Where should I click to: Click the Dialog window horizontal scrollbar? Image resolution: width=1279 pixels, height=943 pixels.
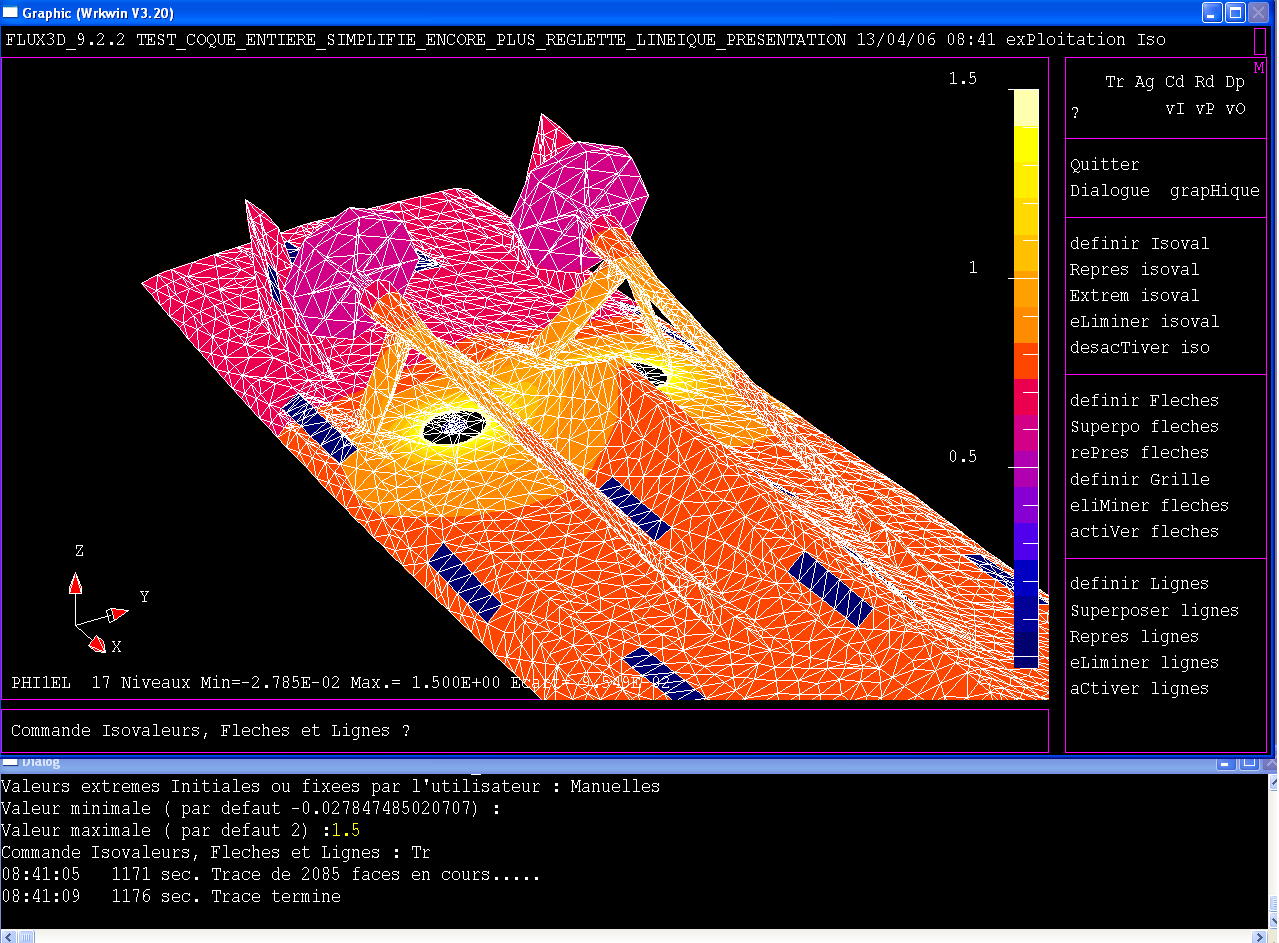coord(640,936)
